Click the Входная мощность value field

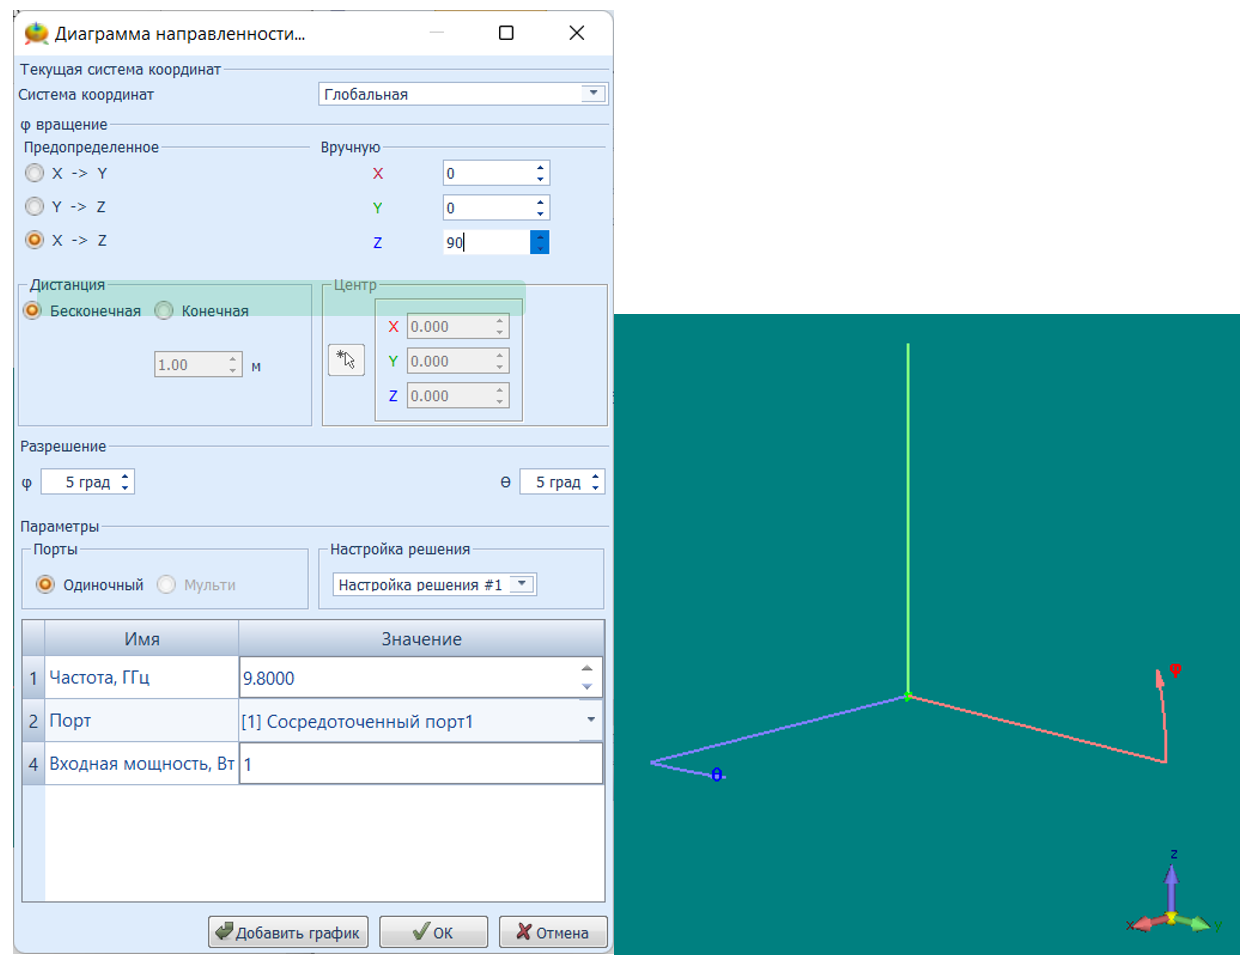[420, 764]
